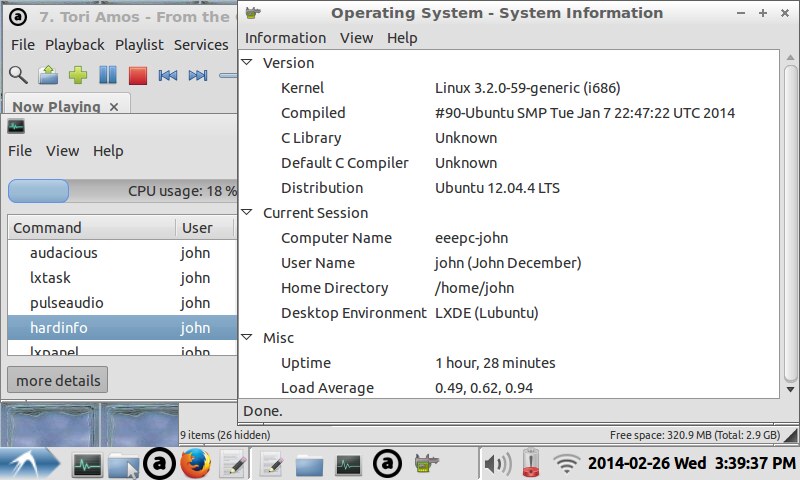
Task: Select the Uptime row
Action: pos(509,363)
